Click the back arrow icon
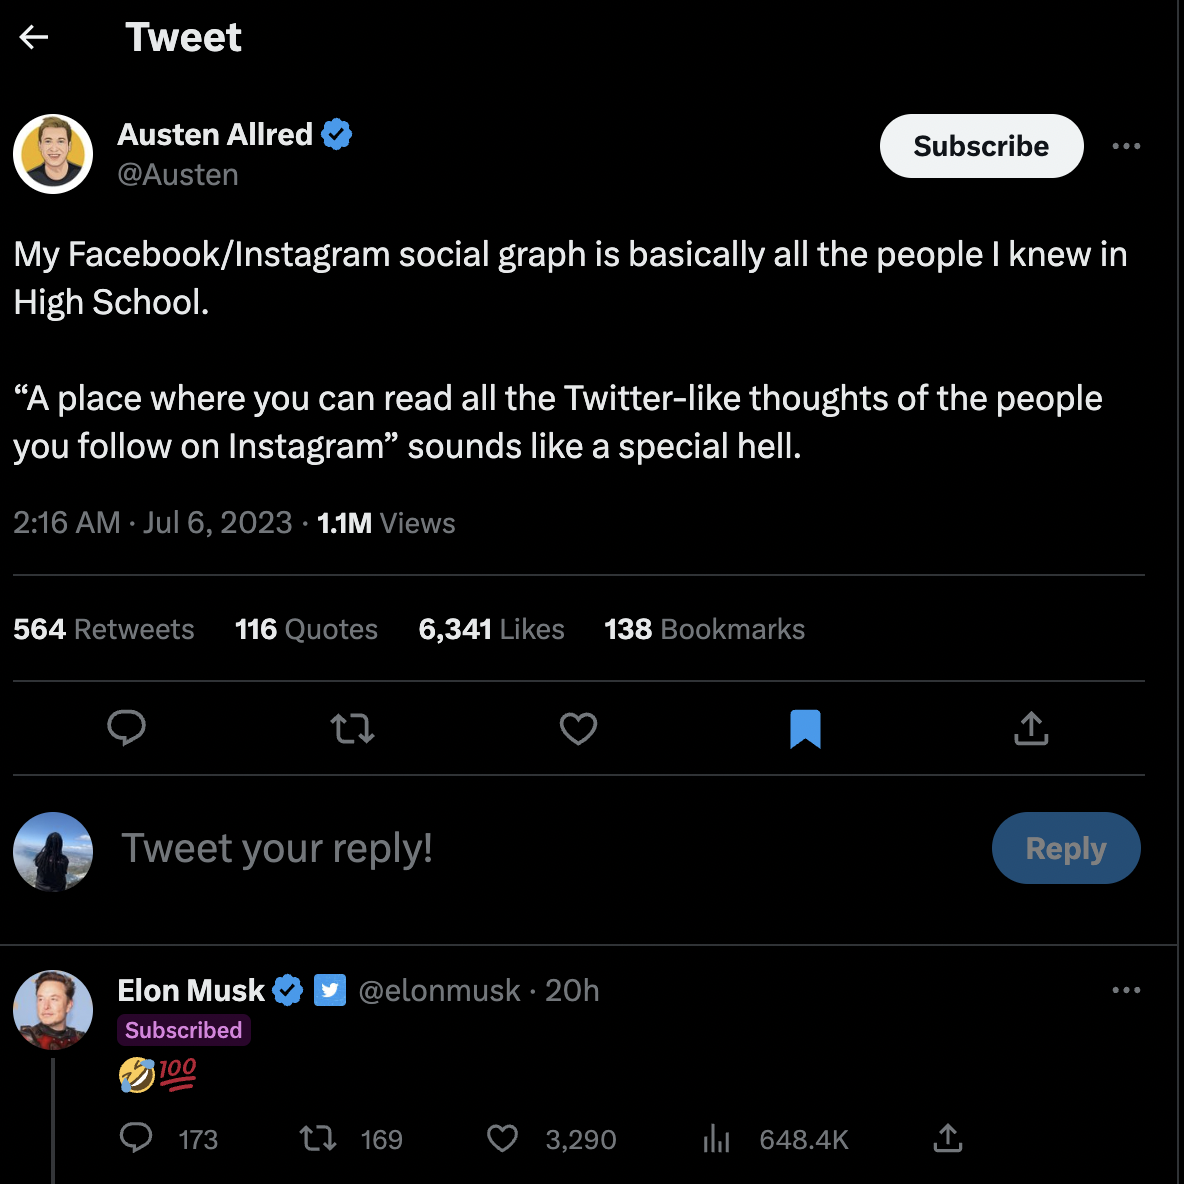Image resolution: width=1184 pixels, height=1184 pixels. point(34,38)
